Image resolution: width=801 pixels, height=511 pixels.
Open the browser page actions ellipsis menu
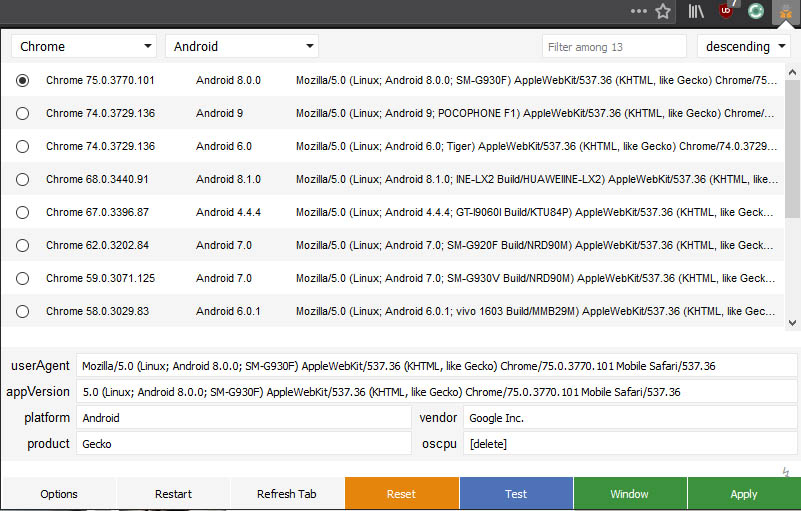(639, 11)
